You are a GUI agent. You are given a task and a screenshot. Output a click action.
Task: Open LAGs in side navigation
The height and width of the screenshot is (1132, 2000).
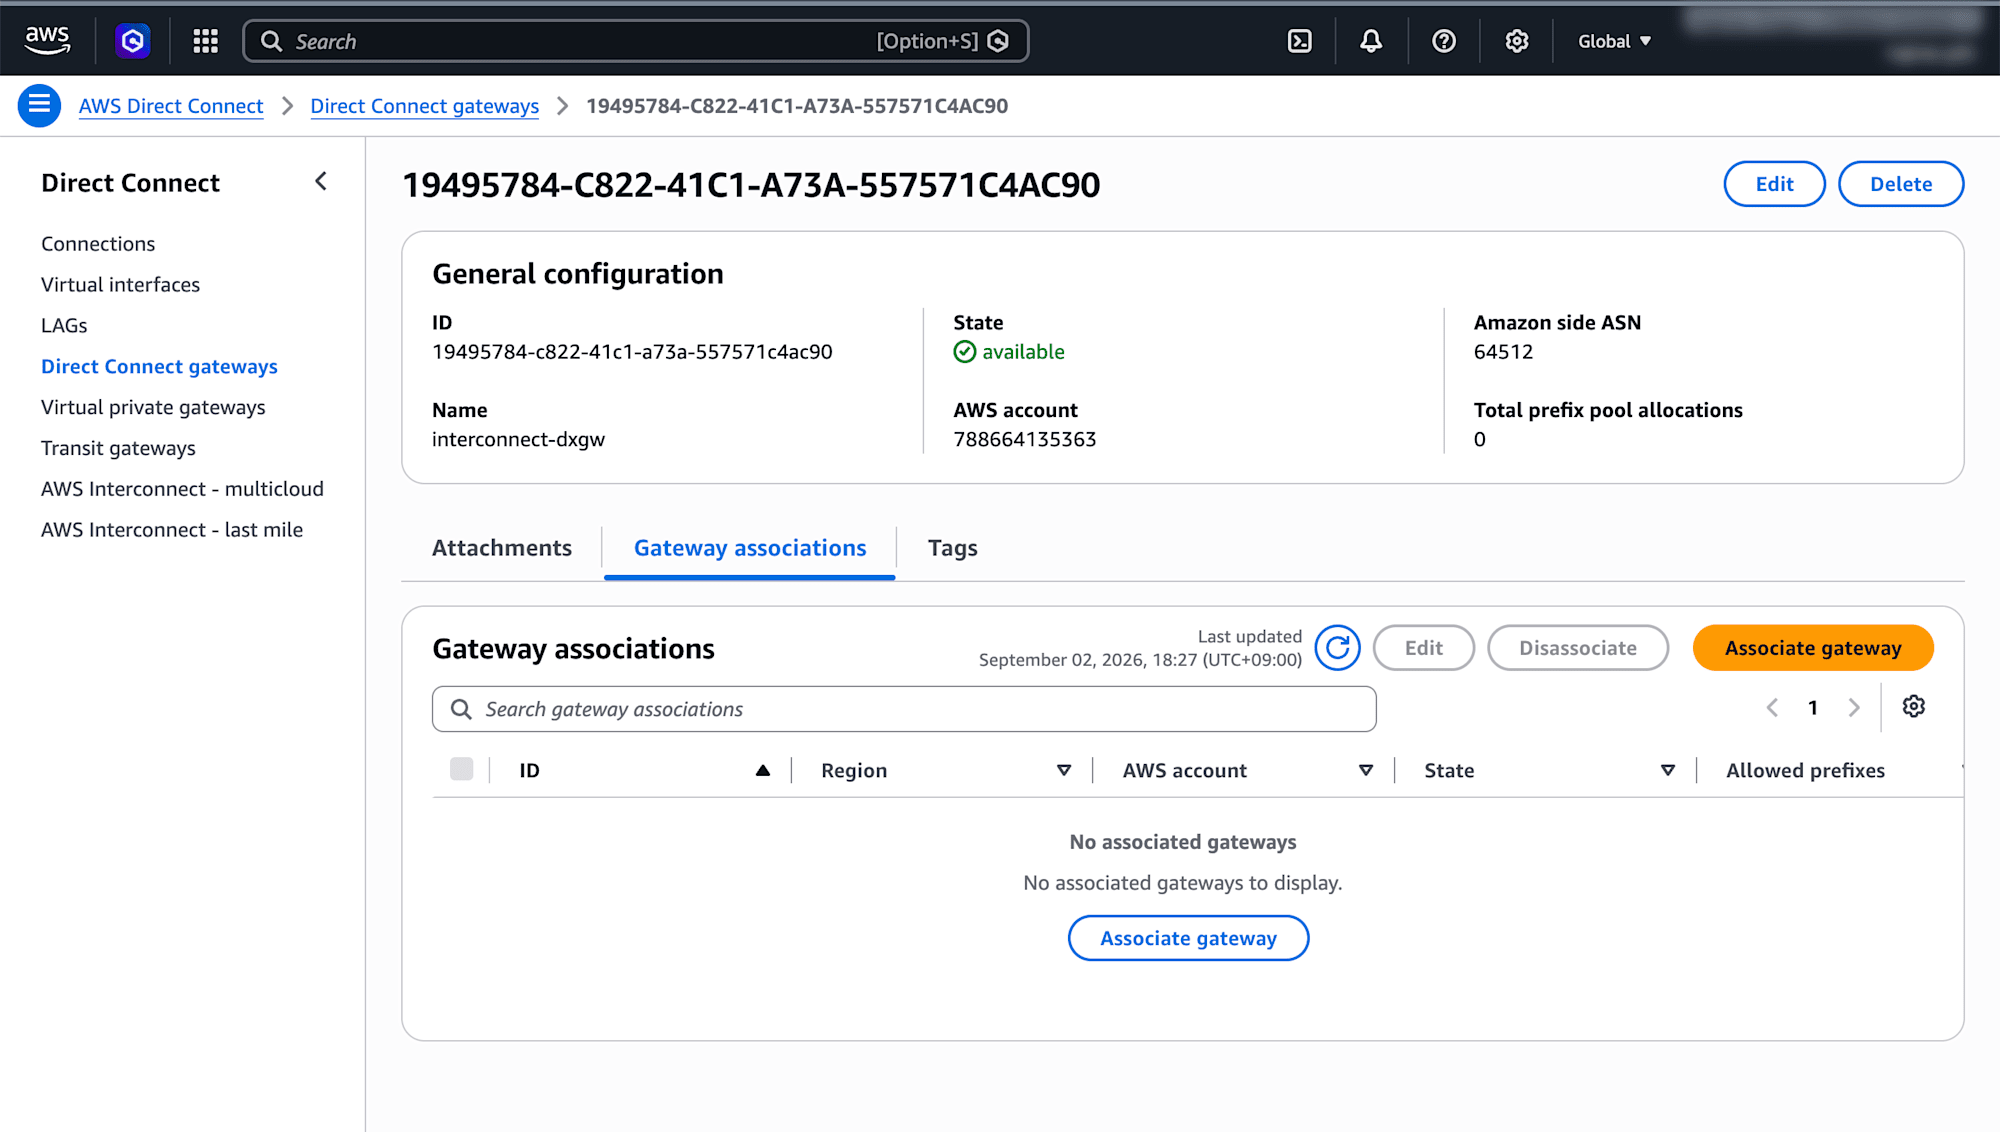pyautogui.click(x=64, y=326)
